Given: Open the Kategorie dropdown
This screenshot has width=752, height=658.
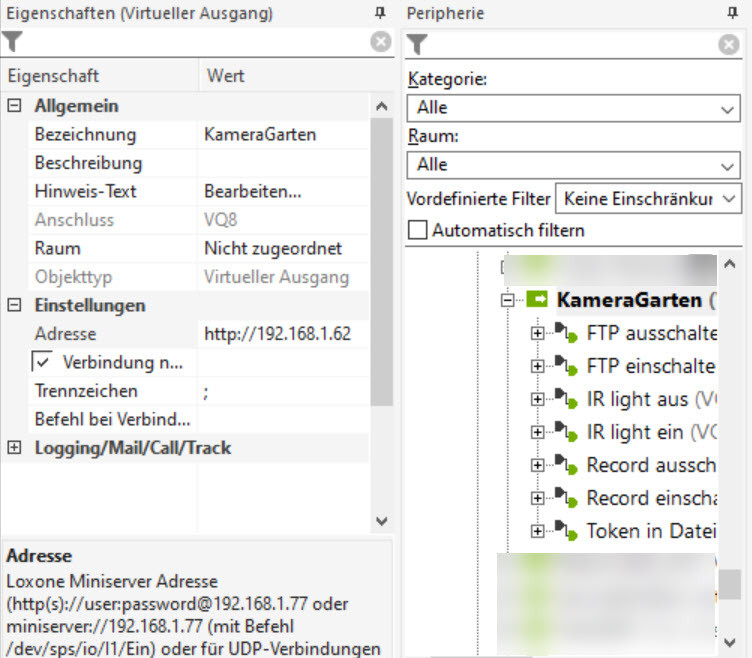Looking at the screenshot, I should (x=573, y=108).
